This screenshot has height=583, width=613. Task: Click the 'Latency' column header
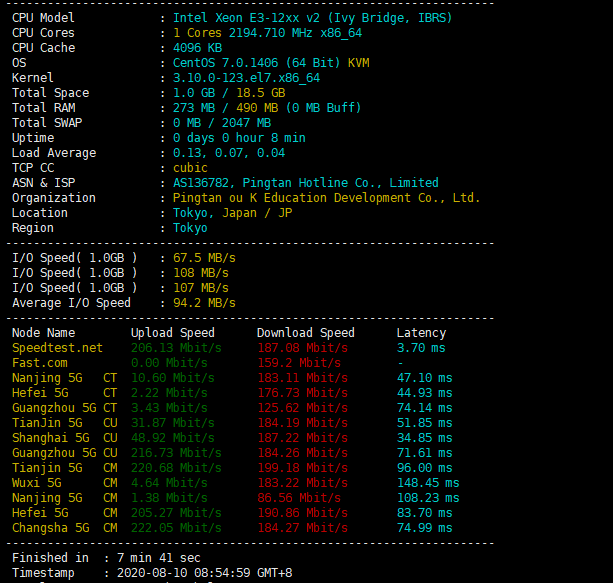tap(421, 333)
